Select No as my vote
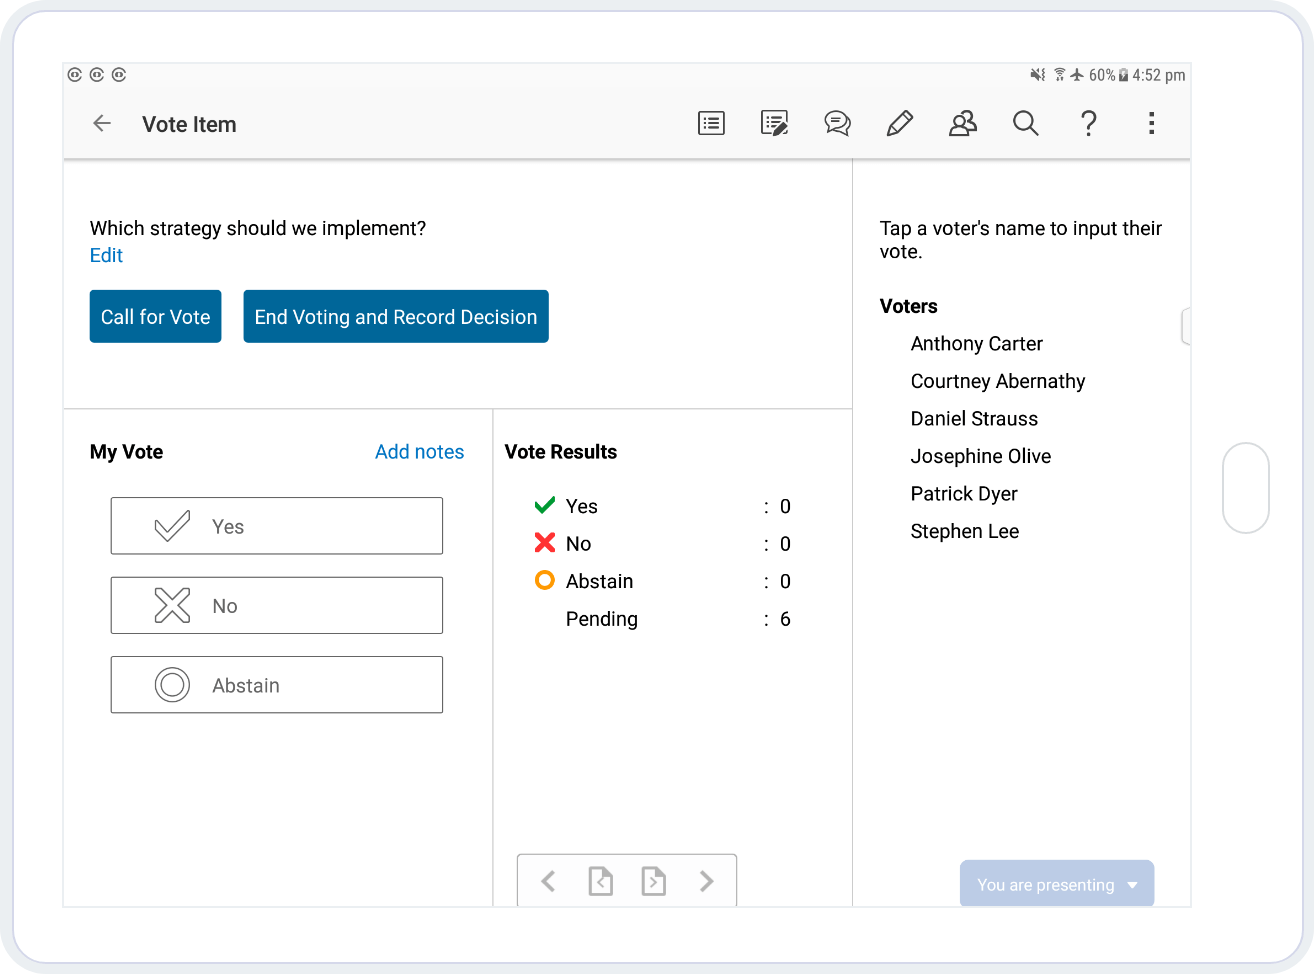The width and height of the screenshot is (1314, 974). 276,605
